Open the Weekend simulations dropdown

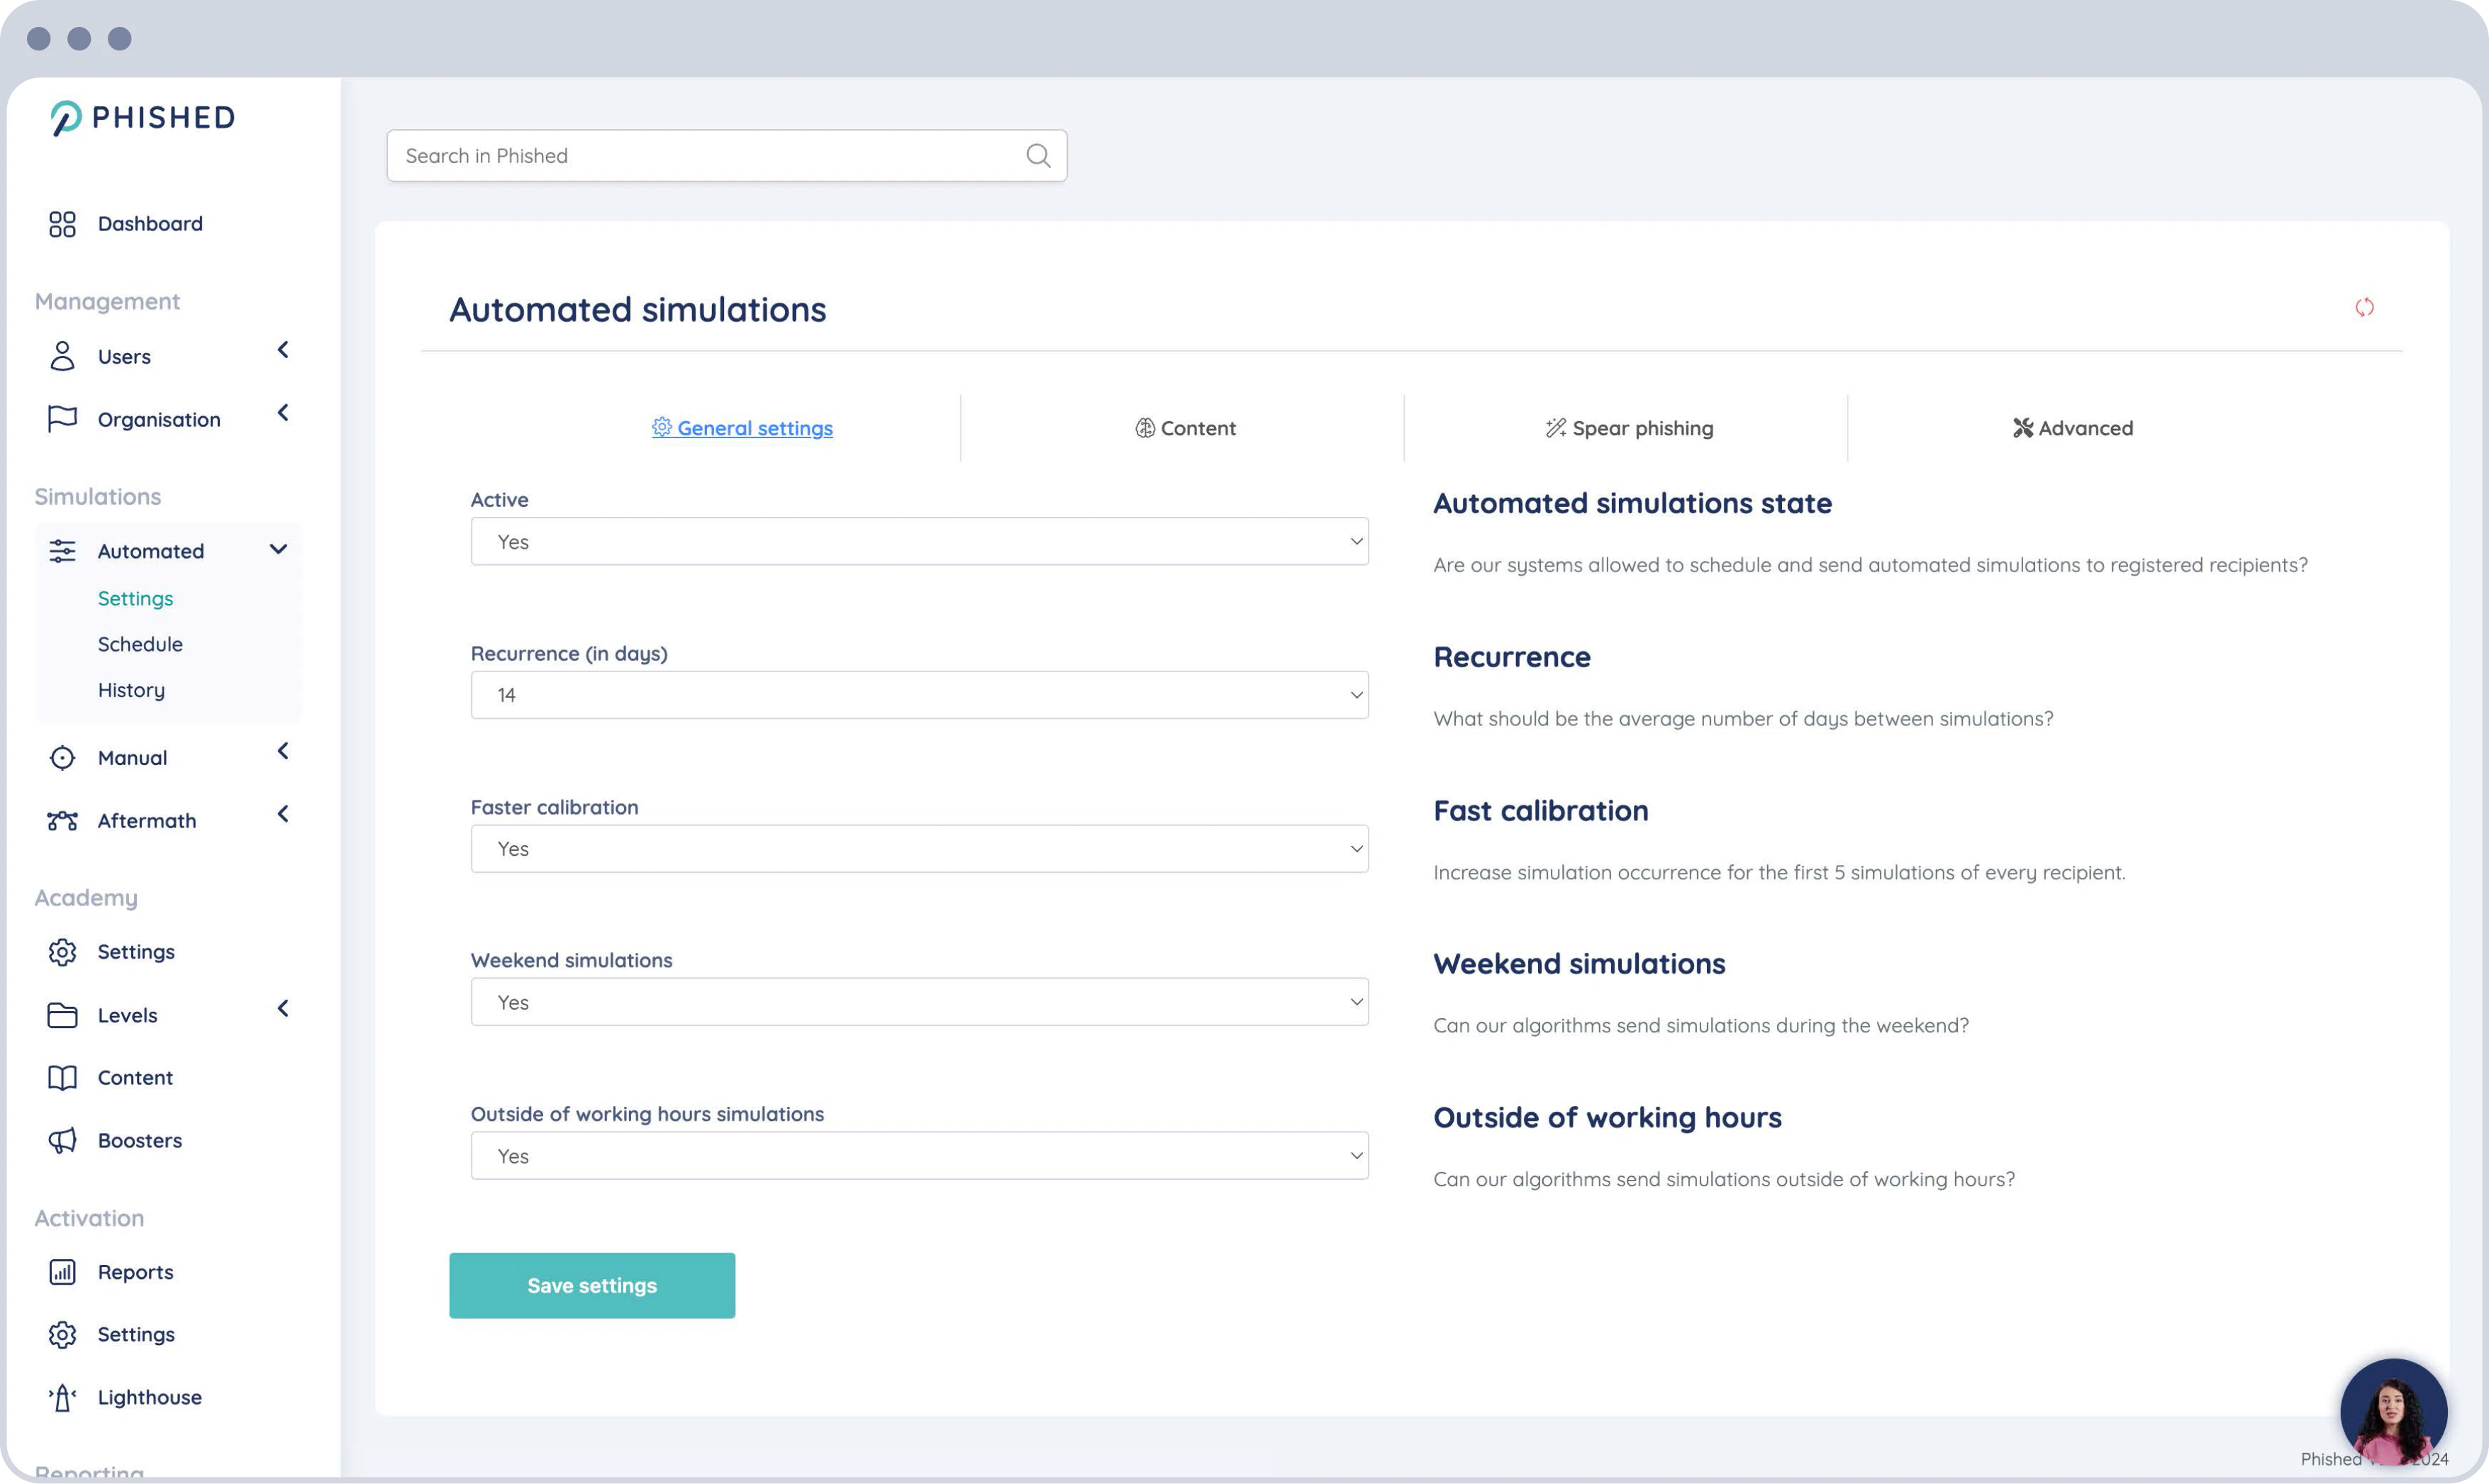pyautogui.click(x=918, y=1001)
